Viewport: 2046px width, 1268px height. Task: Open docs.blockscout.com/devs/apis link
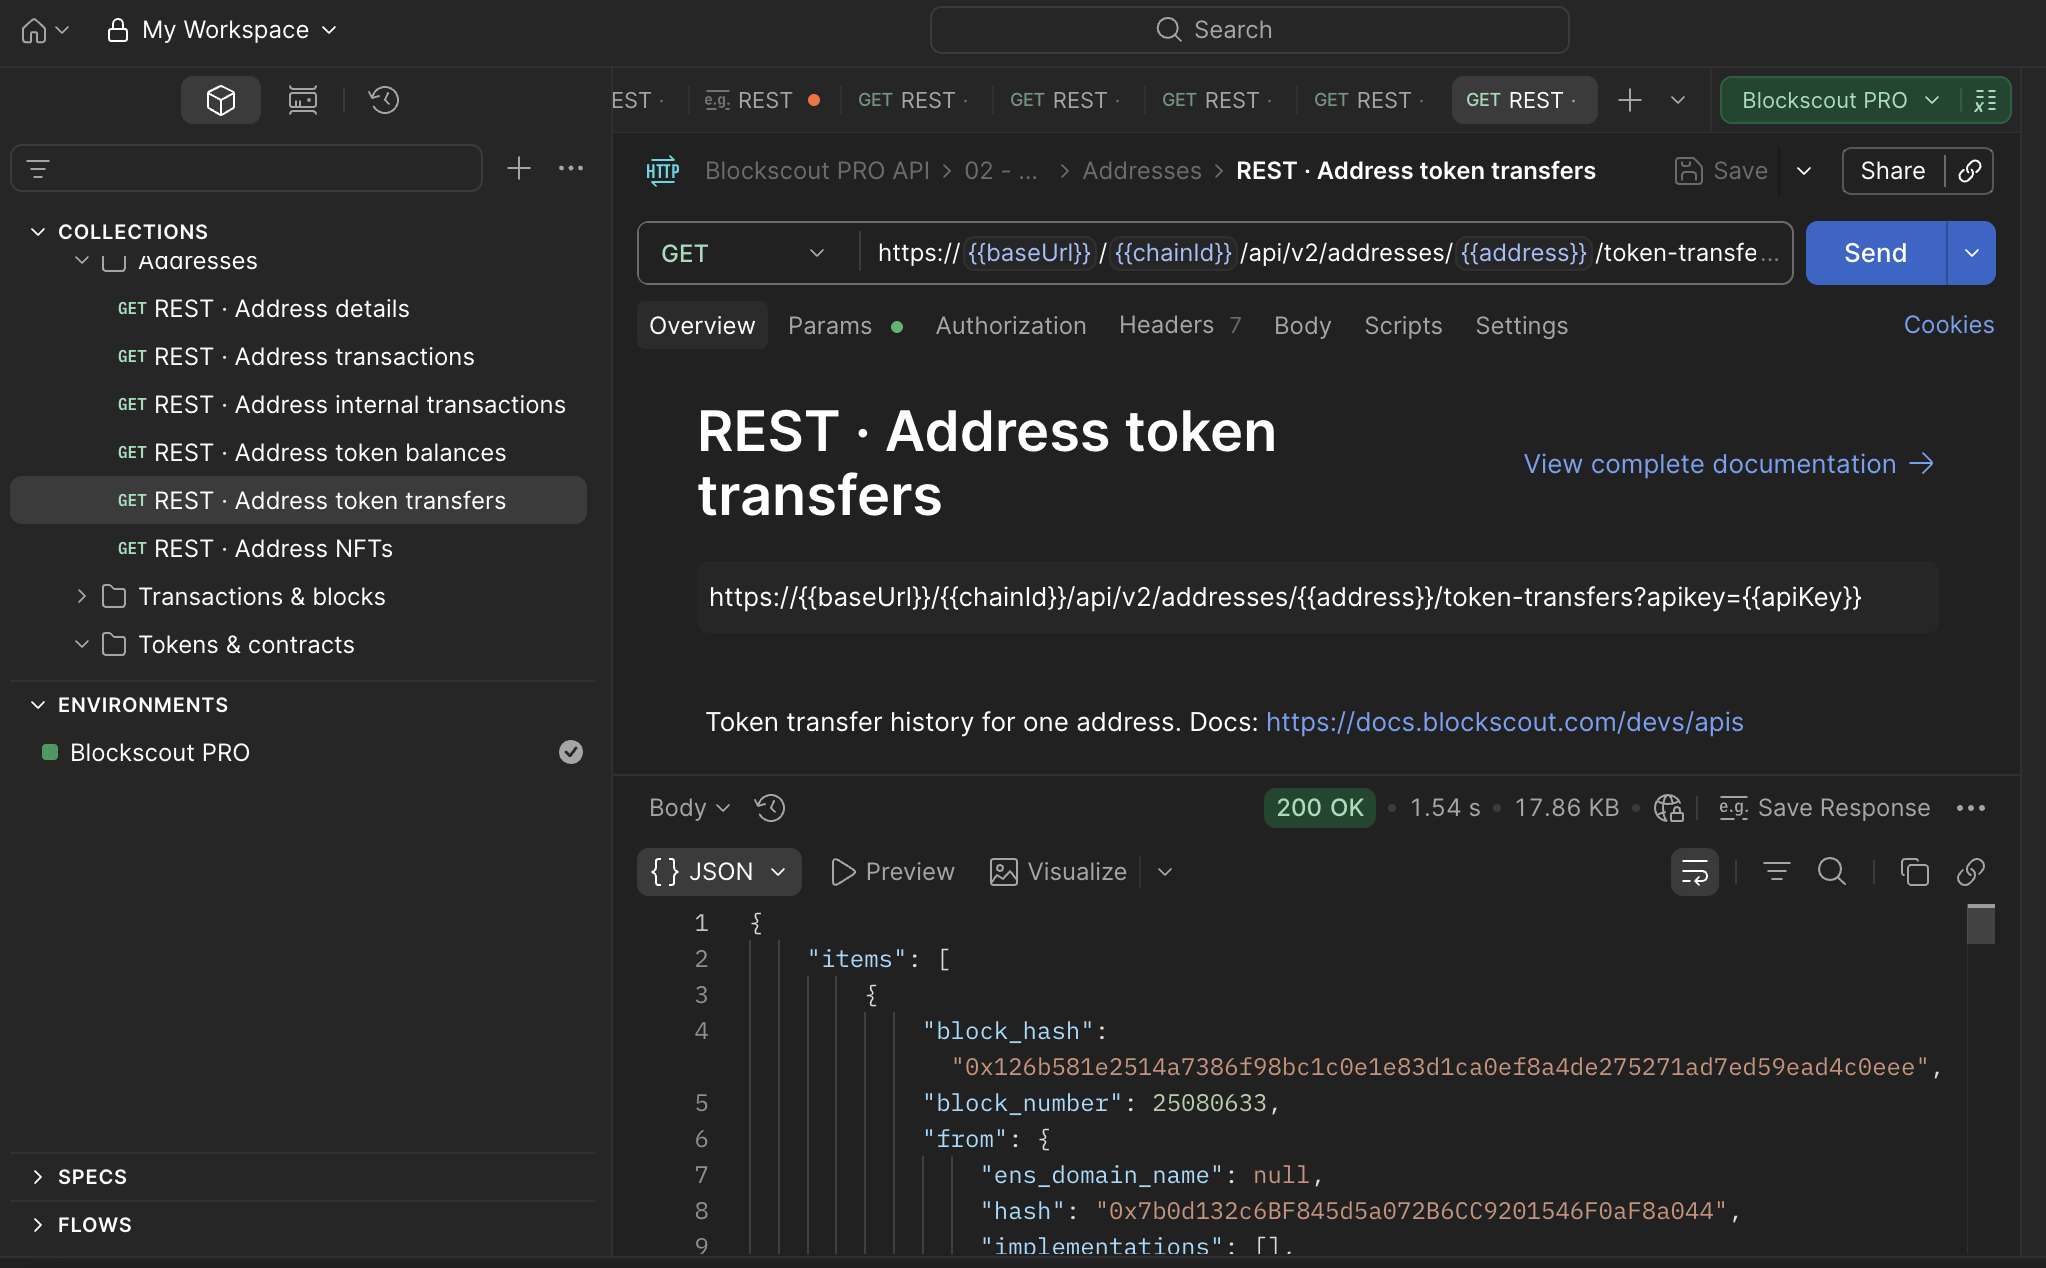(x=1505, y=722)
